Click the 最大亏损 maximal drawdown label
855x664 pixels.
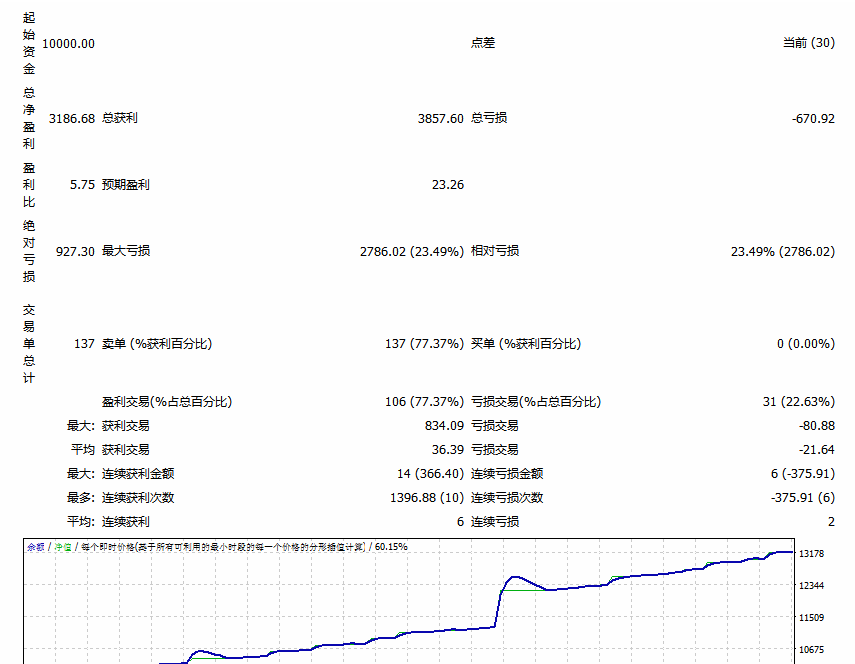coord(126,251)
